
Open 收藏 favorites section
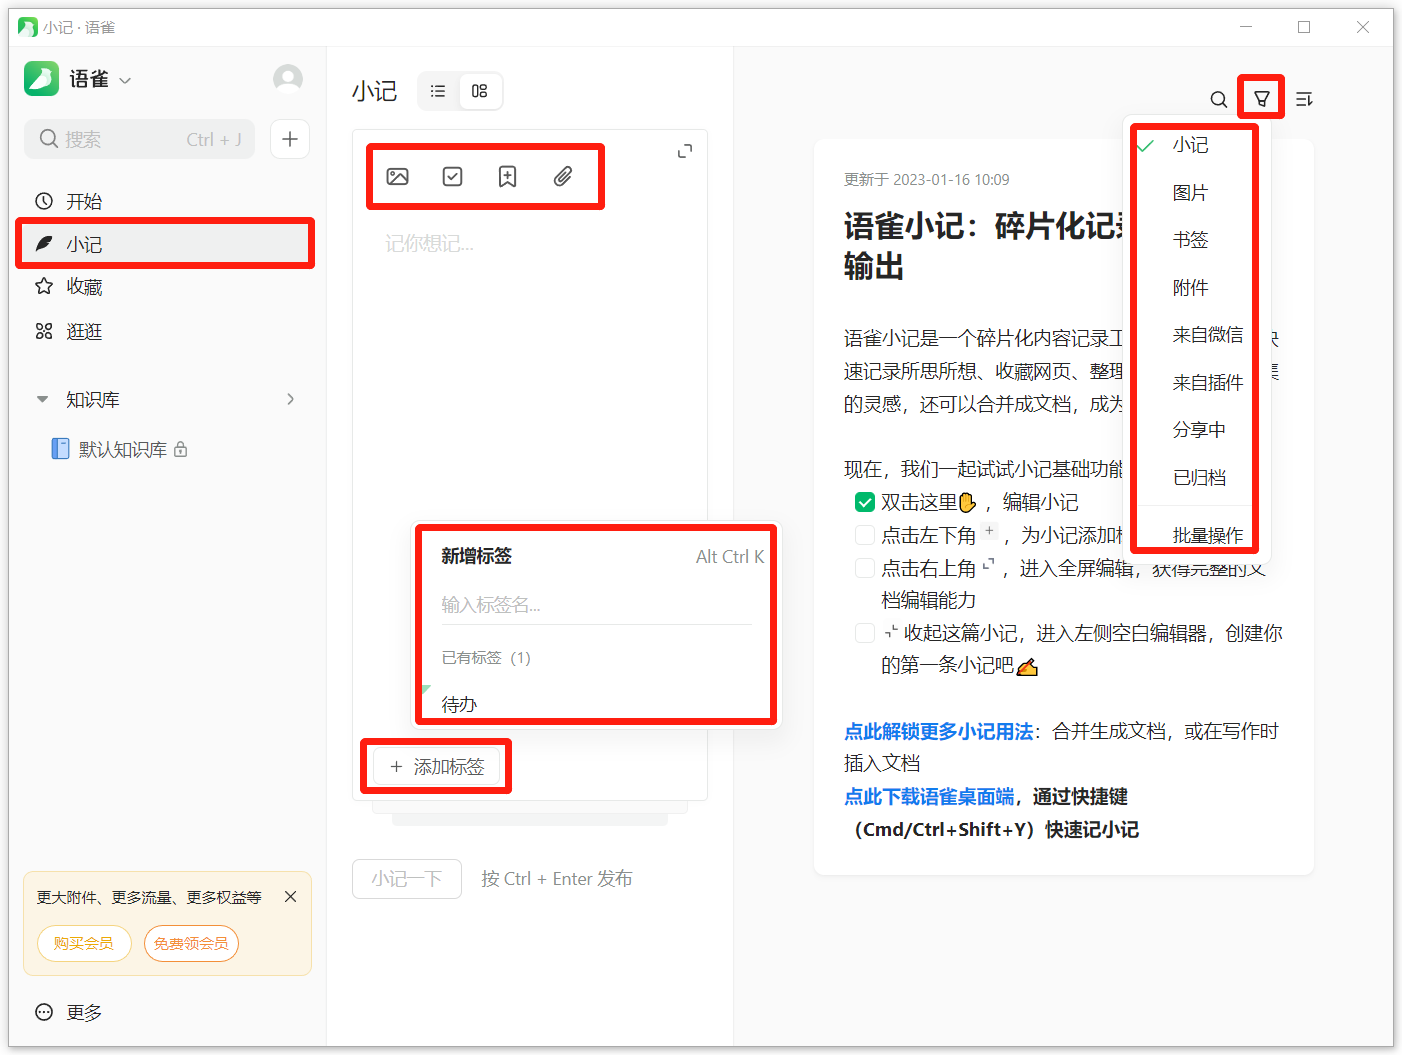(x=166, y=287)
